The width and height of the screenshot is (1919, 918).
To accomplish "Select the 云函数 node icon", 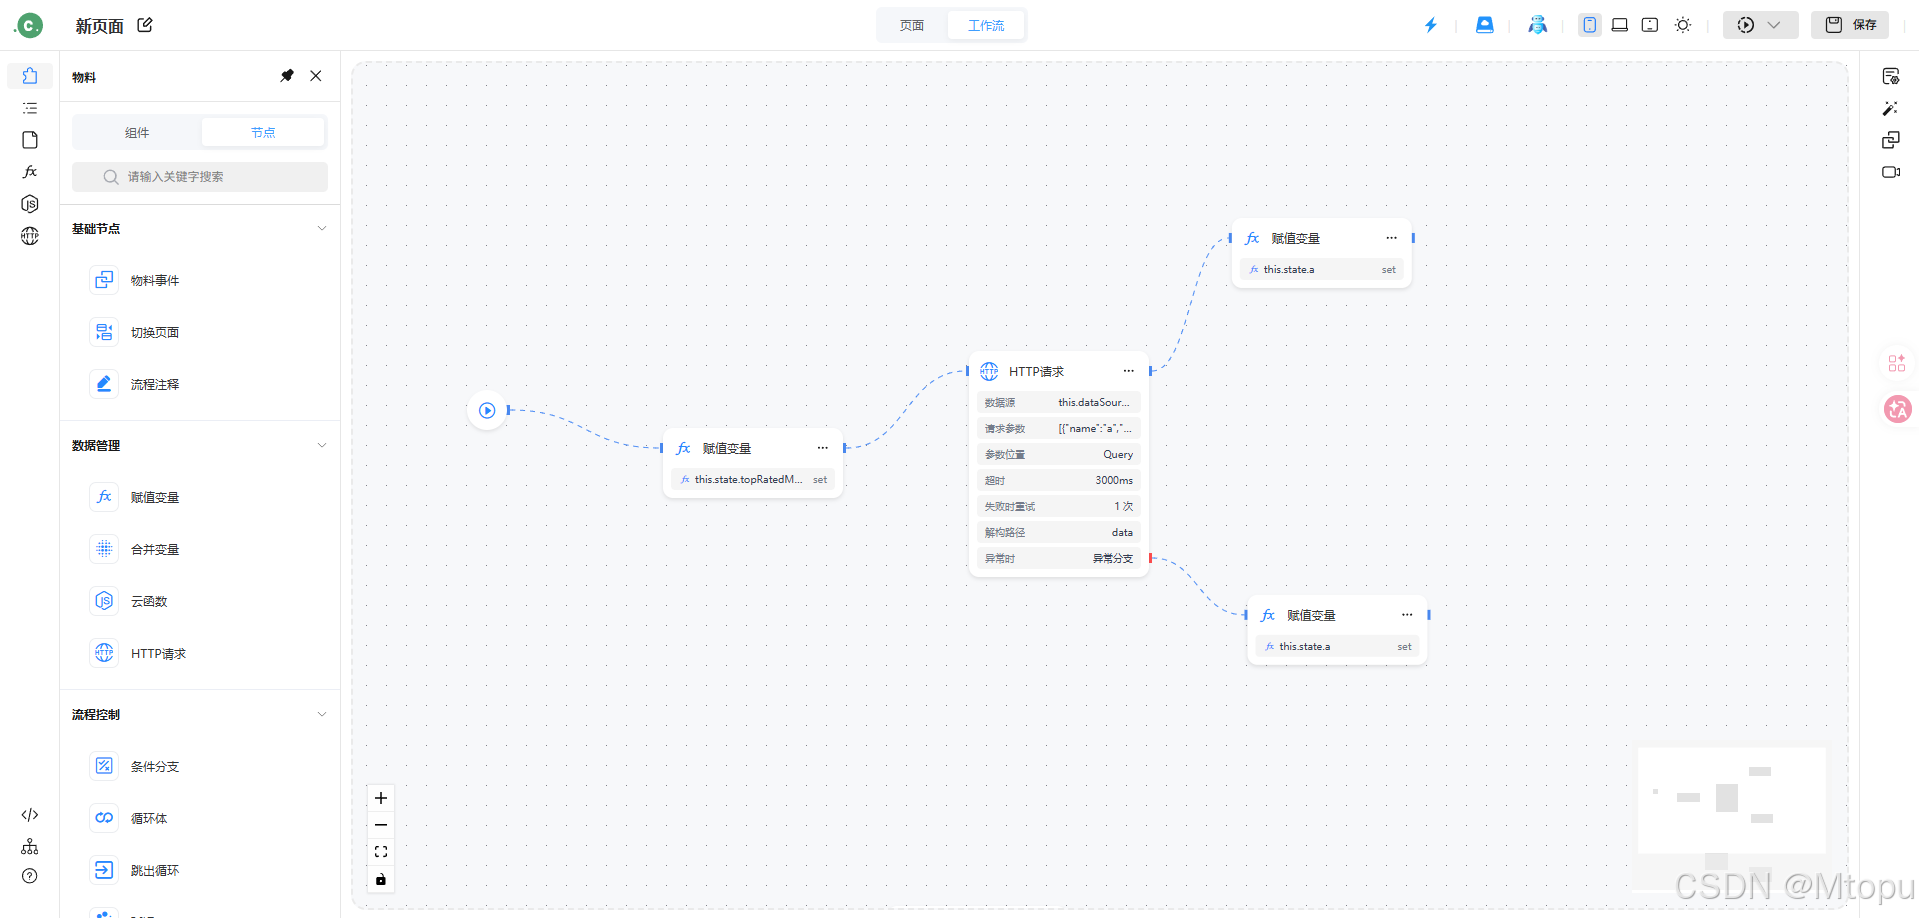I will [104, 601].
